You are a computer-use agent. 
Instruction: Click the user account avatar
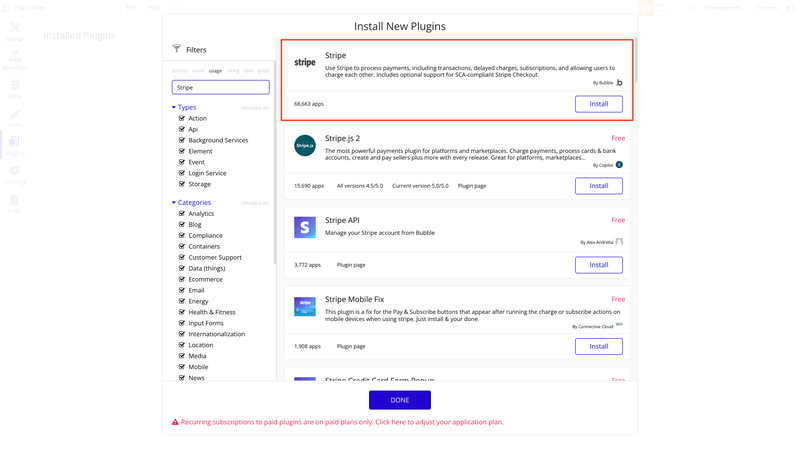(x=791, y=8)
